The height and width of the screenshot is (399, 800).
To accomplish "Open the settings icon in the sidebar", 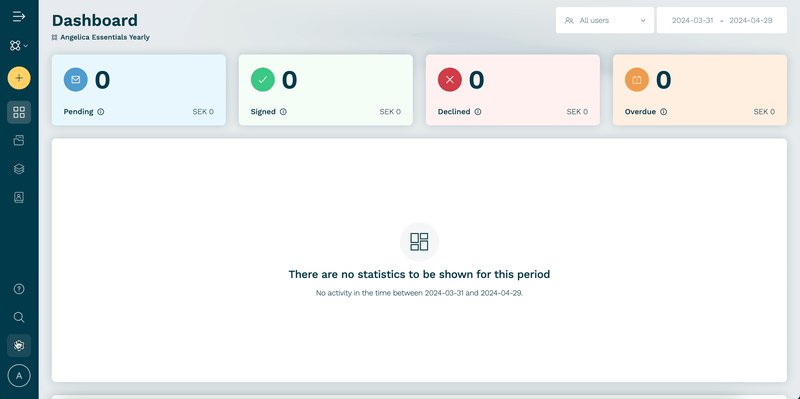I will tap(19, 345).
